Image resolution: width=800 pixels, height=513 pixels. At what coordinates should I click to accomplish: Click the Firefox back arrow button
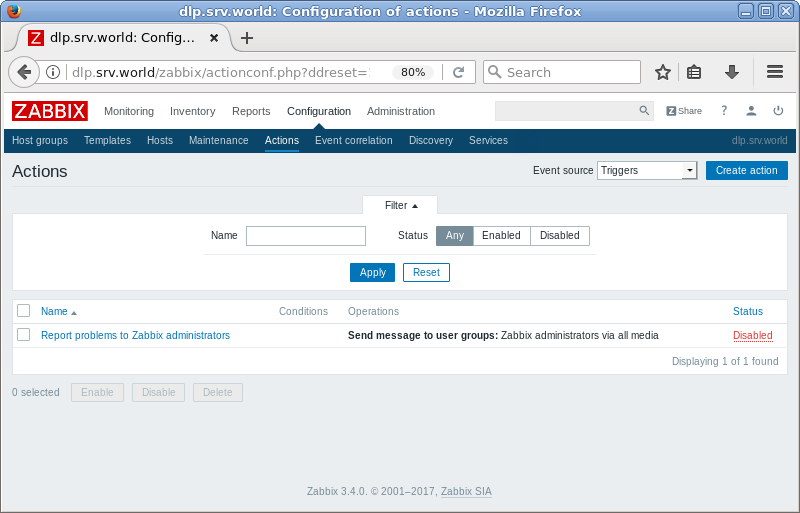point(23,72)
